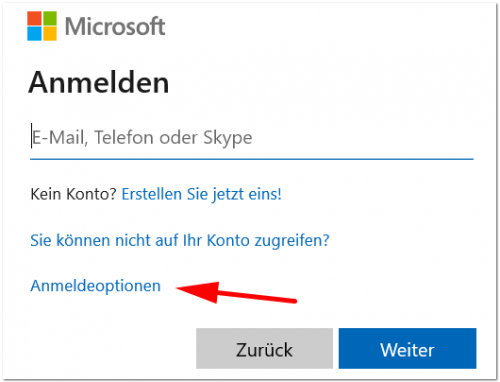Click the text cursor at the start of the email field

tap(32, 136)
